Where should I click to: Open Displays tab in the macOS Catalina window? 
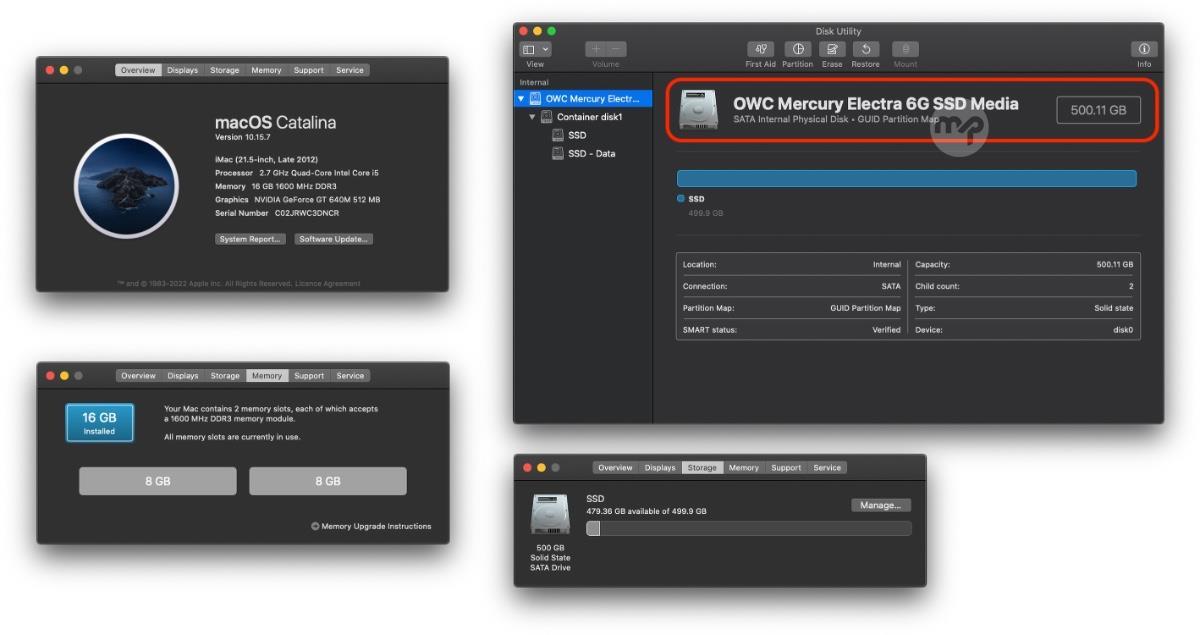point(183,70)
